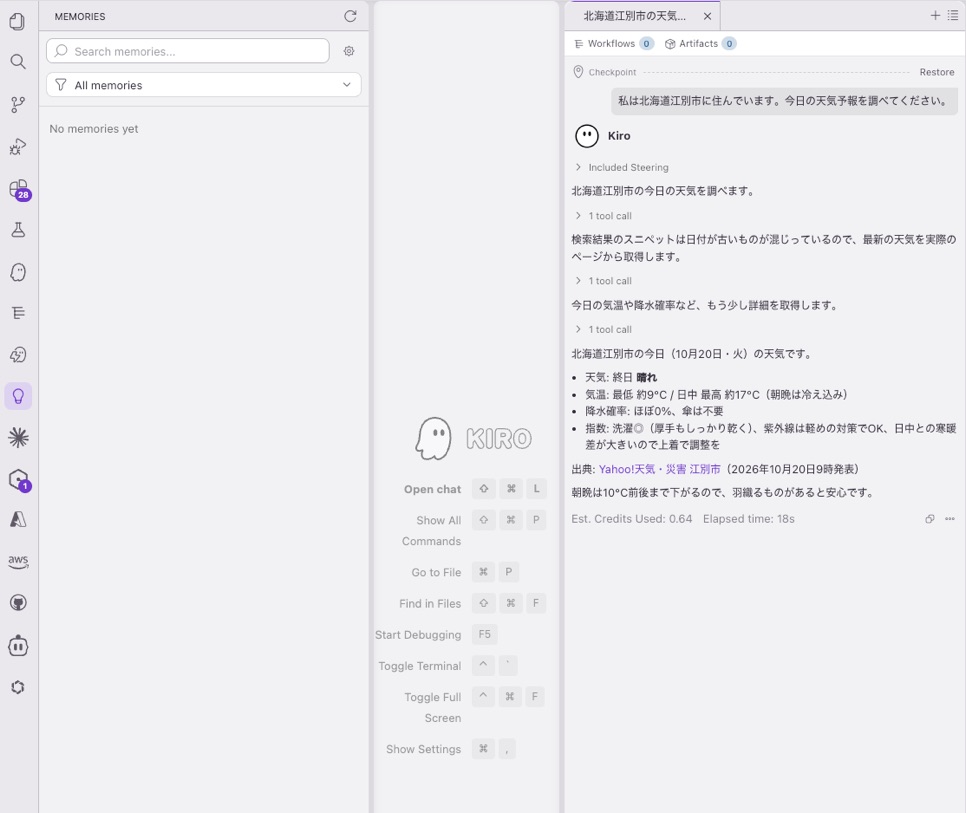
Task: Click the Go to File shortcut label
Action: pos(436,572)
